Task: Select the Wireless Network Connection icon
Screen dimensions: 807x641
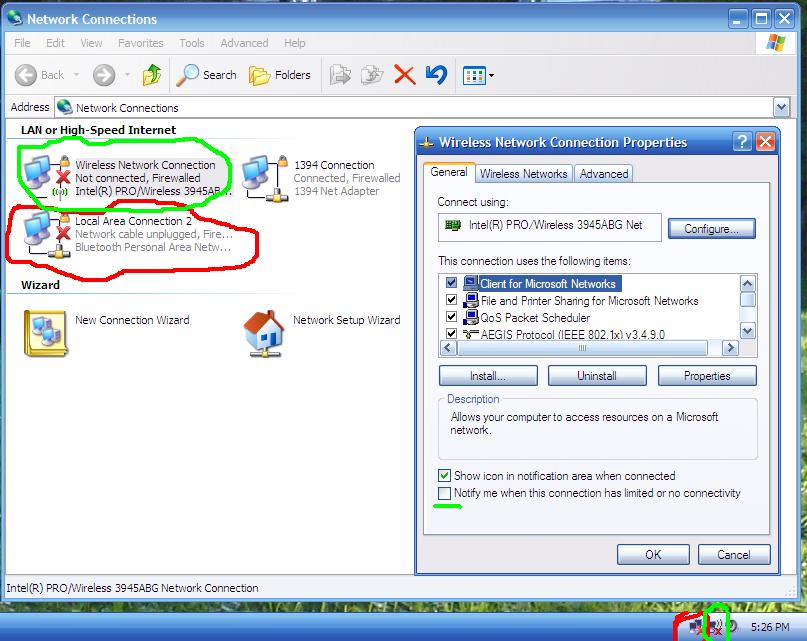Action: [46, 177]
